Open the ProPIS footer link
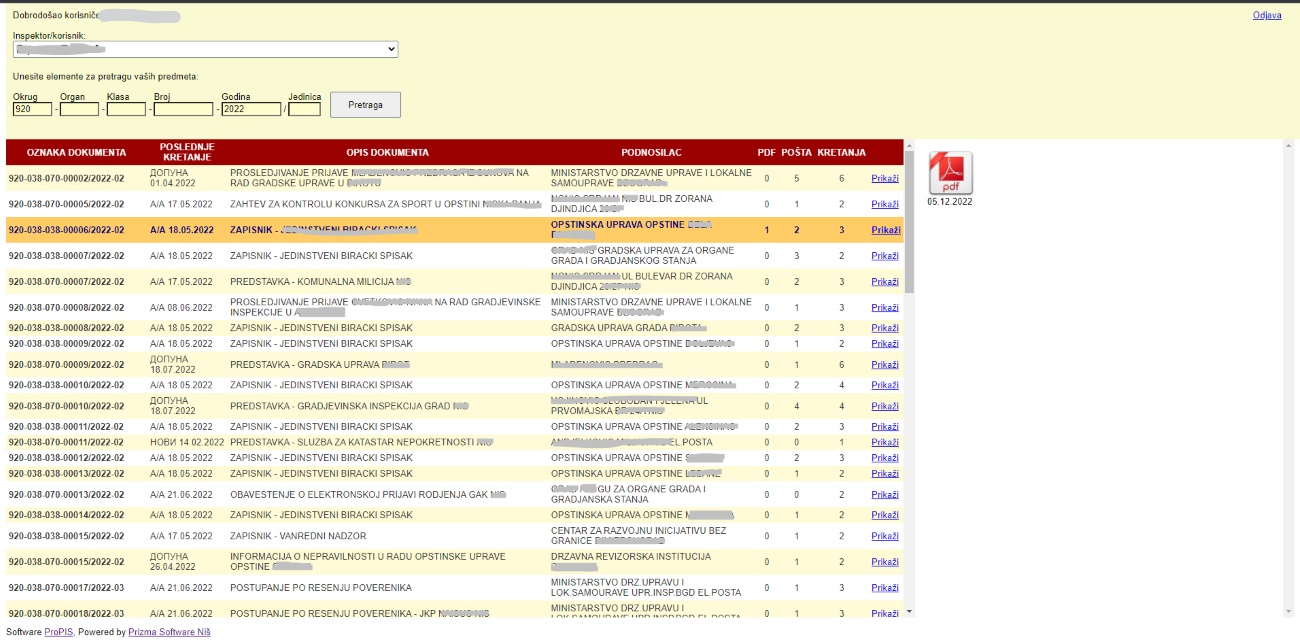This screenshot has height=640, width=1300. [x=58, y=632]
